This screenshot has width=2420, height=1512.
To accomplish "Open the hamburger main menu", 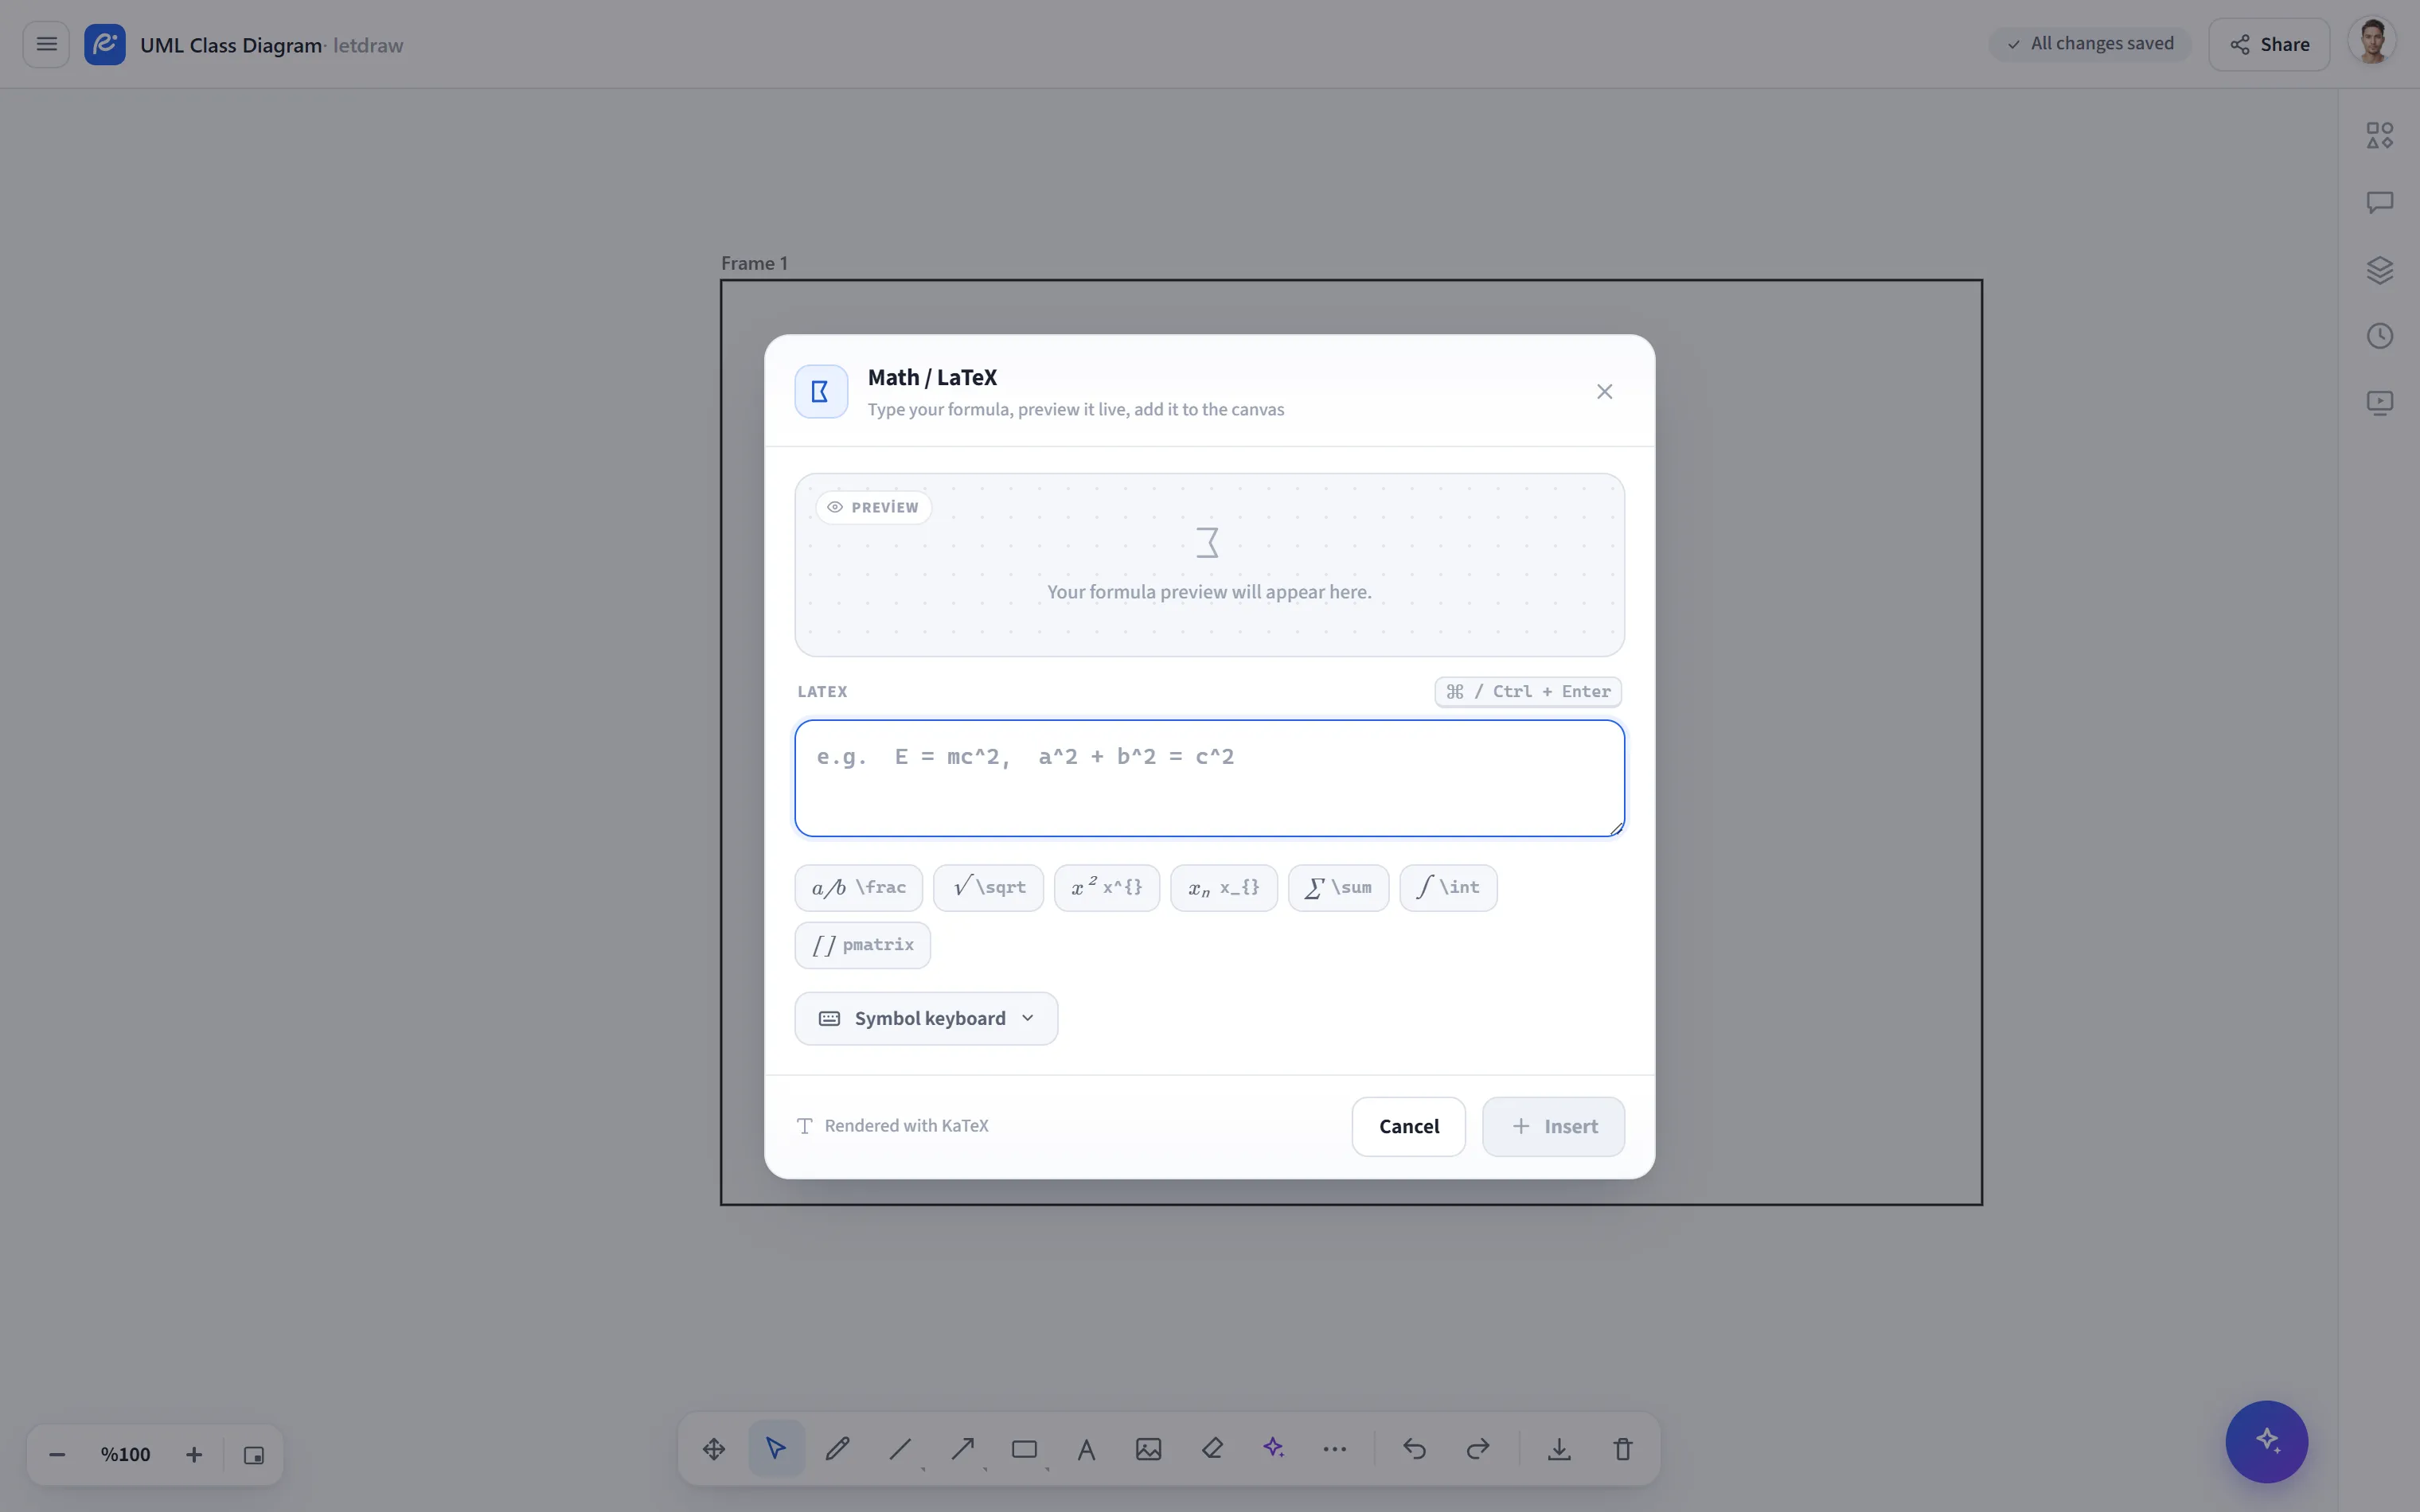I will [46, 44].
